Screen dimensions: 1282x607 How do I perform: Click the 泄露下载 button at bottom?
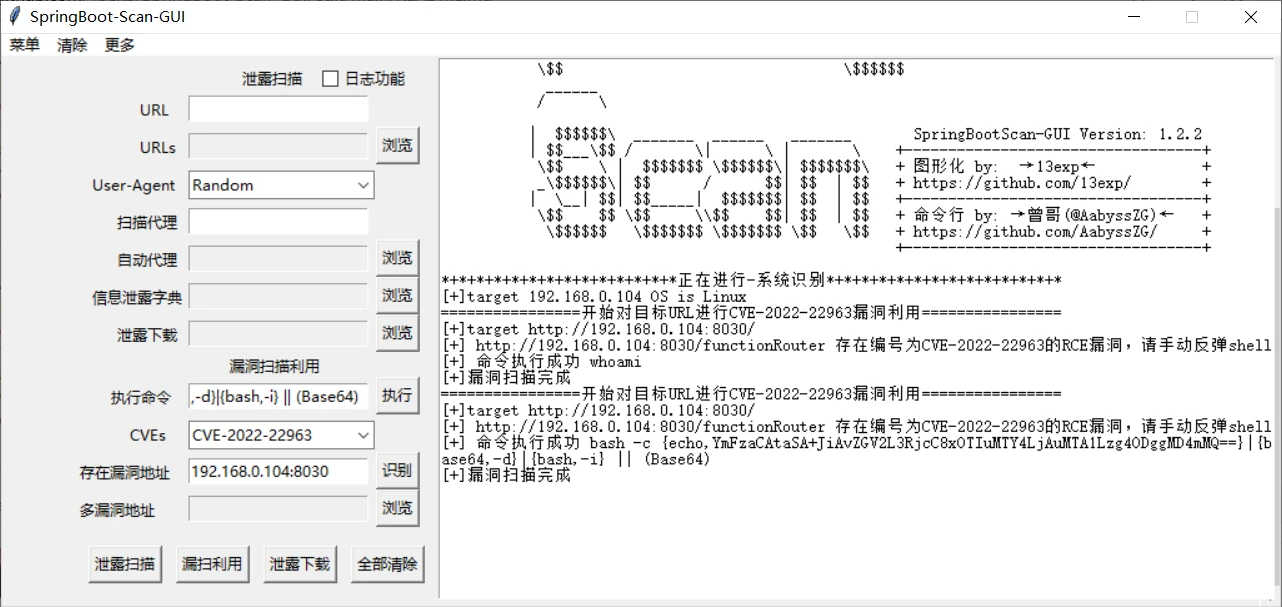pyautogui.click(x=299, y=564)
